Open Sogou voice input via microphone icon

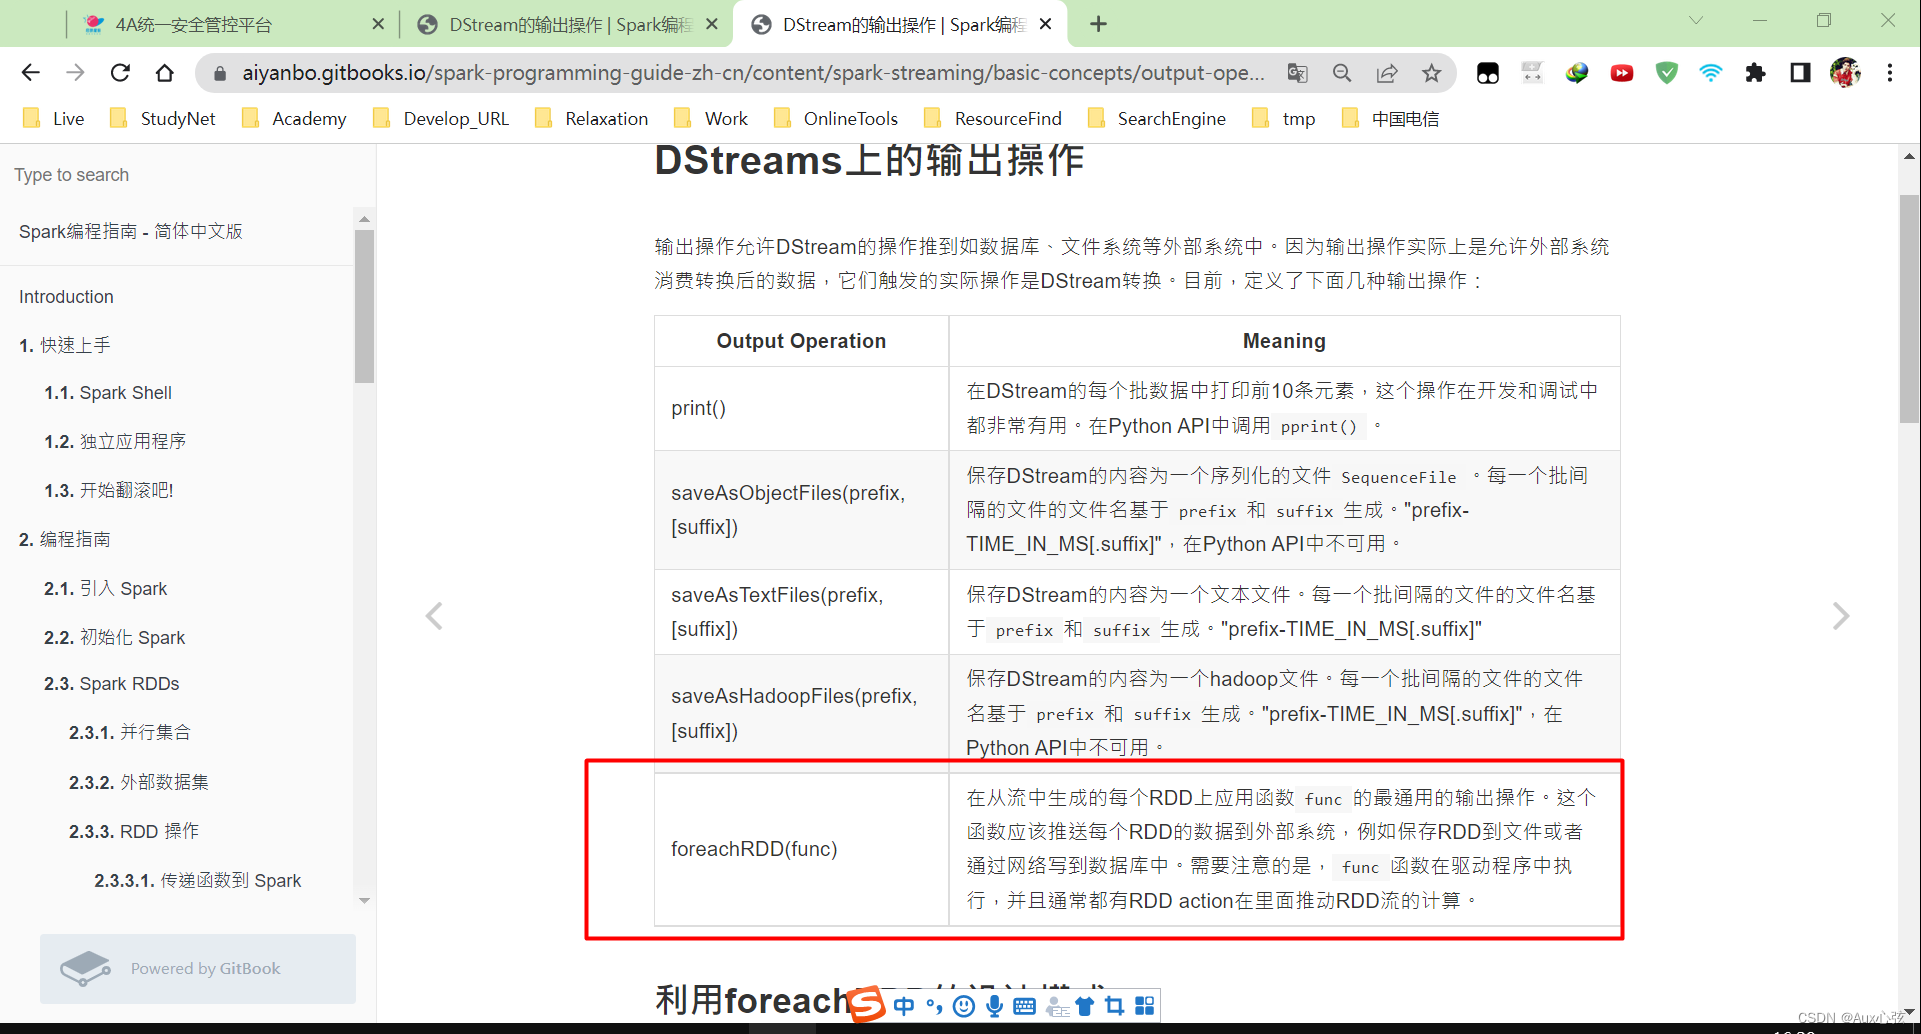(x=995, y=1006)
